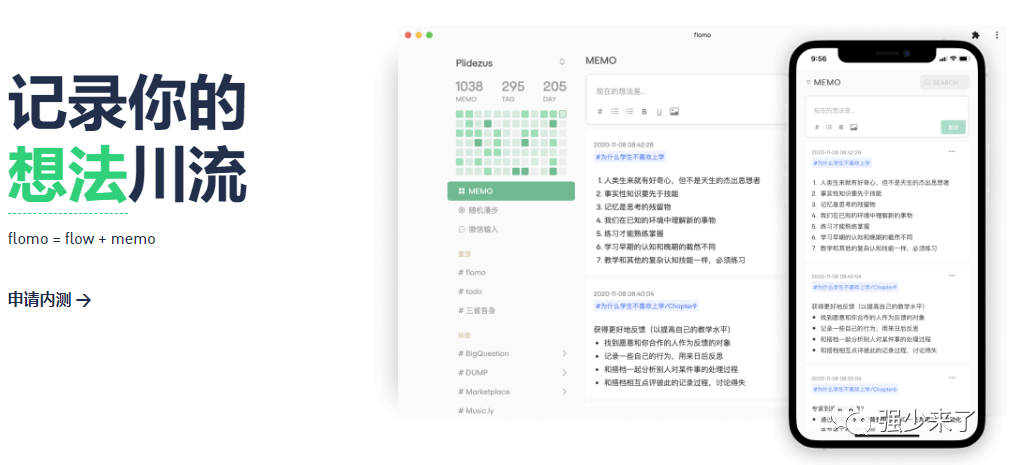The width and height of the screenshot is (1010, 465).
Task: Expand the BigQuestion tag chevron
Action: [564, 354]
